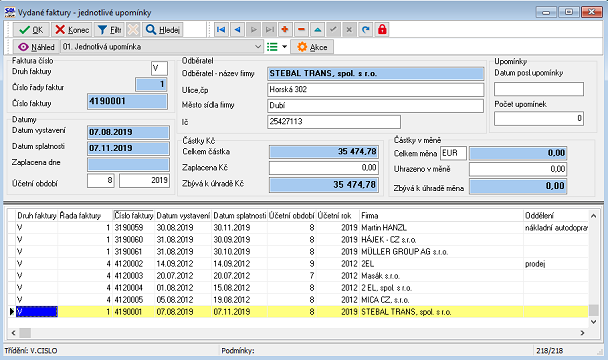Click the Druh faktury field

[x=159, y=69]
